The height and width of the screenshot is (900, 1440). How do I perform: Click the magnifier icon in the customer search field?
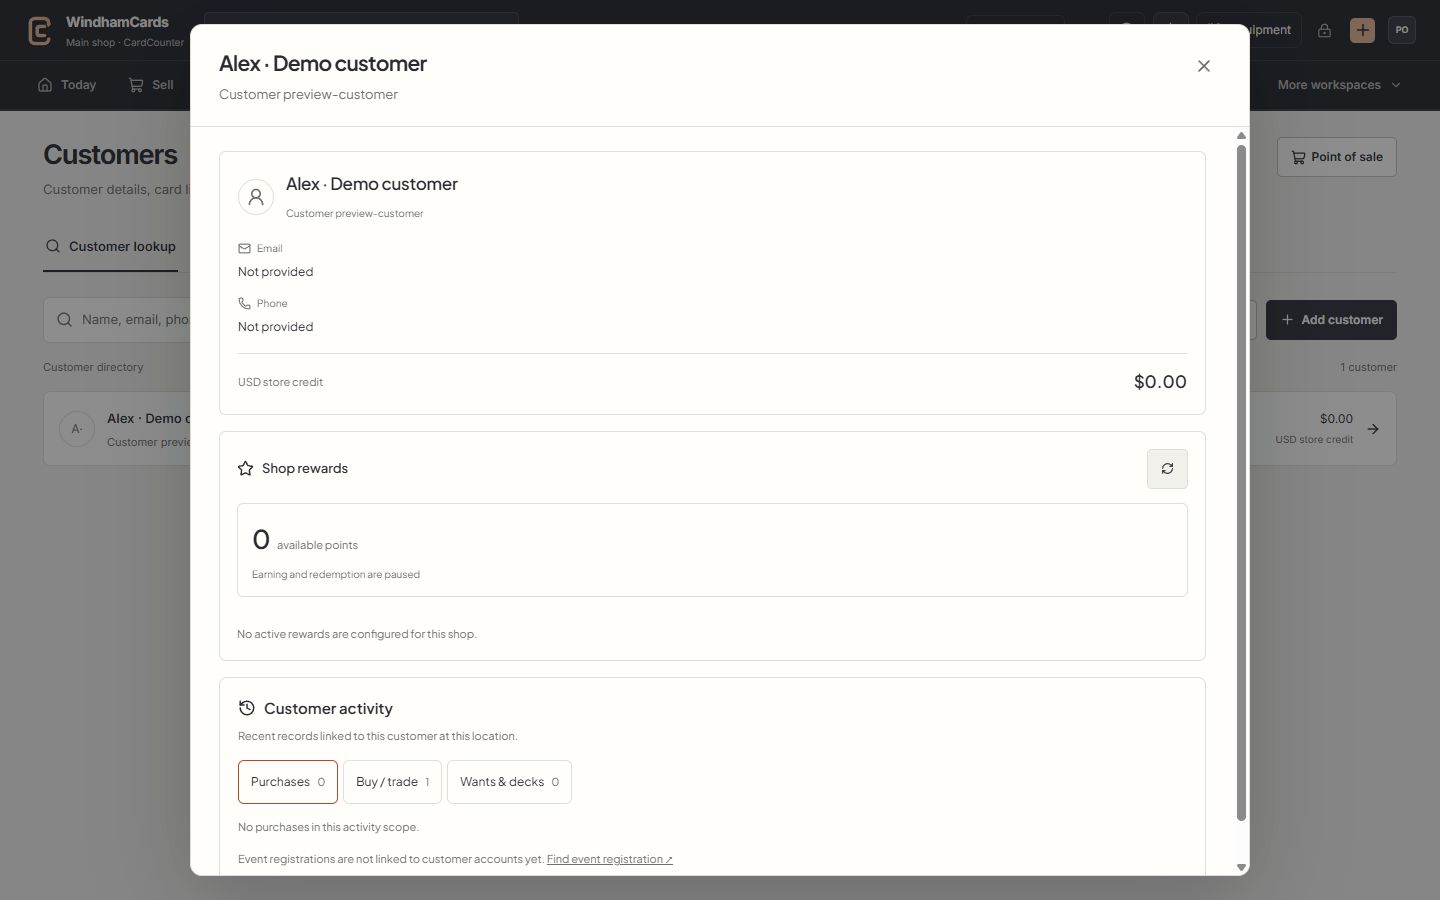(64, 320)
